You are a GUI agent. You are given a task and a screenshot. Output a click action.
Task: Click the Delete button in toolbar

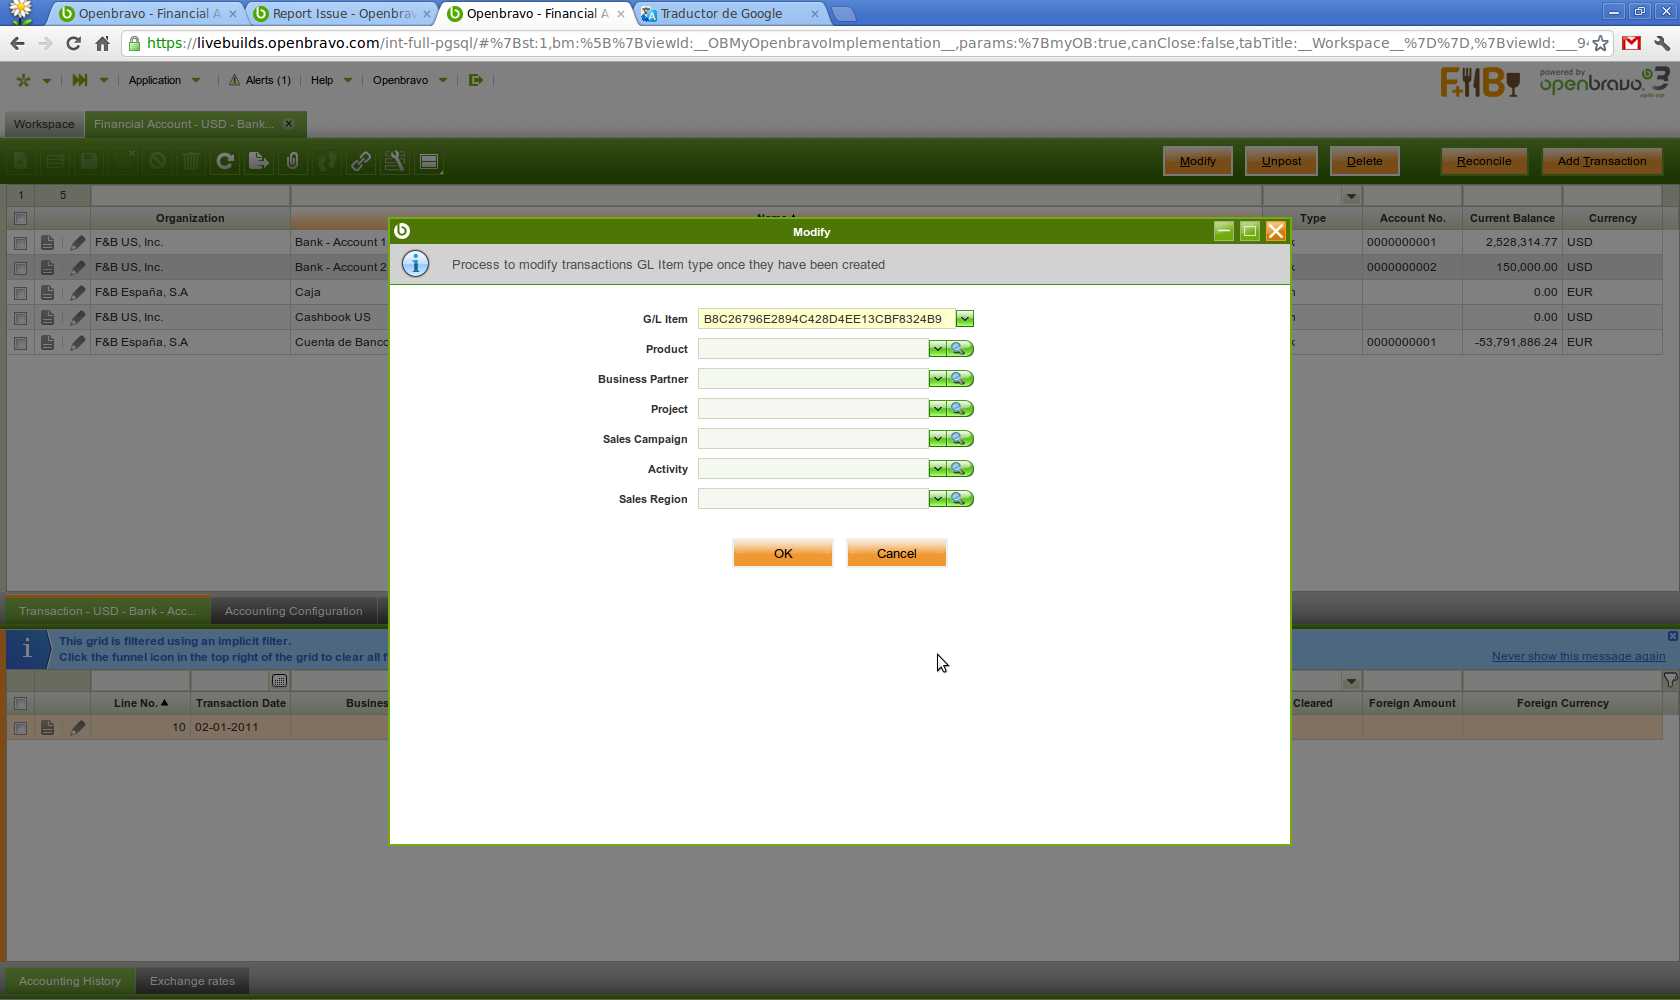click(1365, 161)
